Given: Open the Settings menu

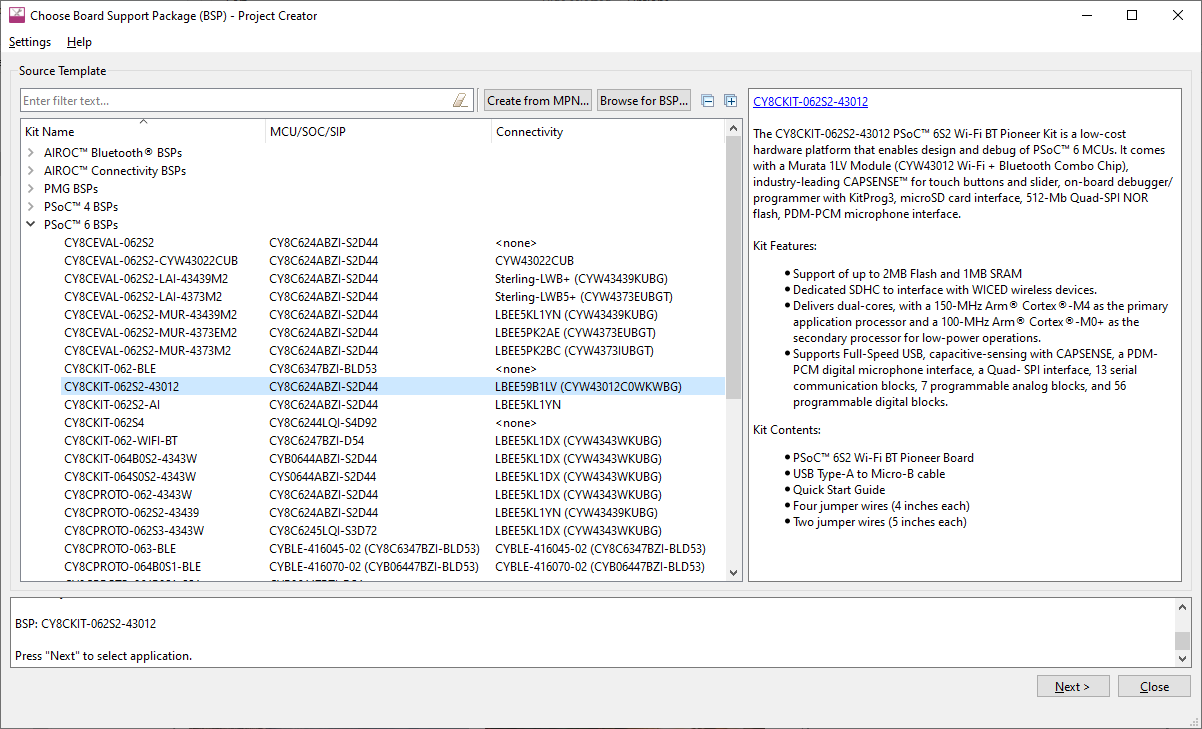Looking at the screenshot, I should (30, 42).
